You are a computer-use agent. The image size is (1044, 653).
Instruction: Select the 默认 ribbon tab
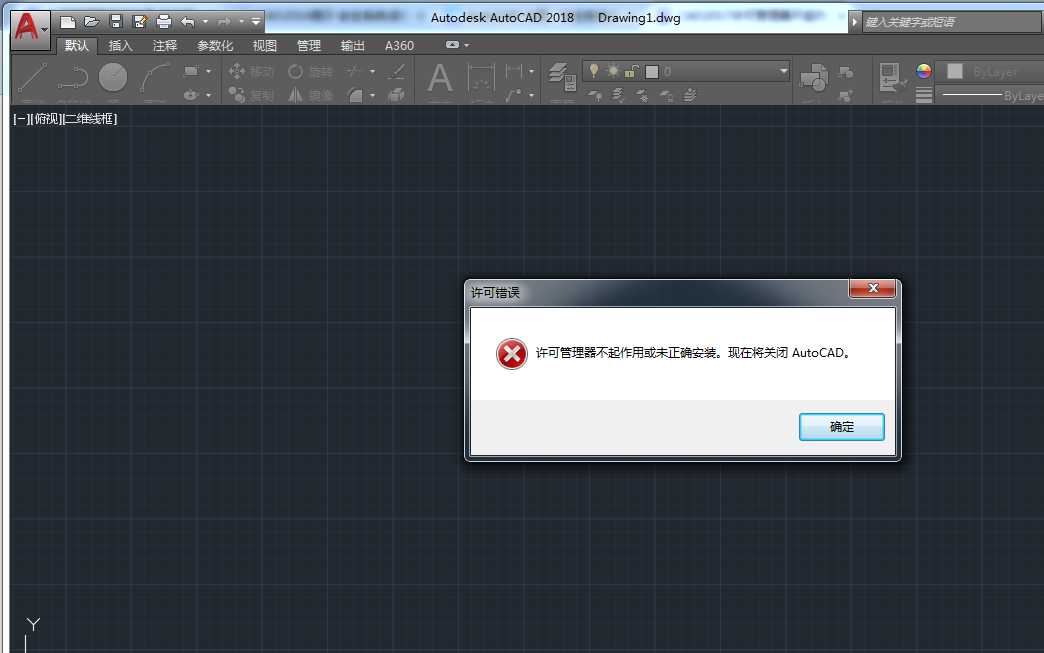pos(77,45)
